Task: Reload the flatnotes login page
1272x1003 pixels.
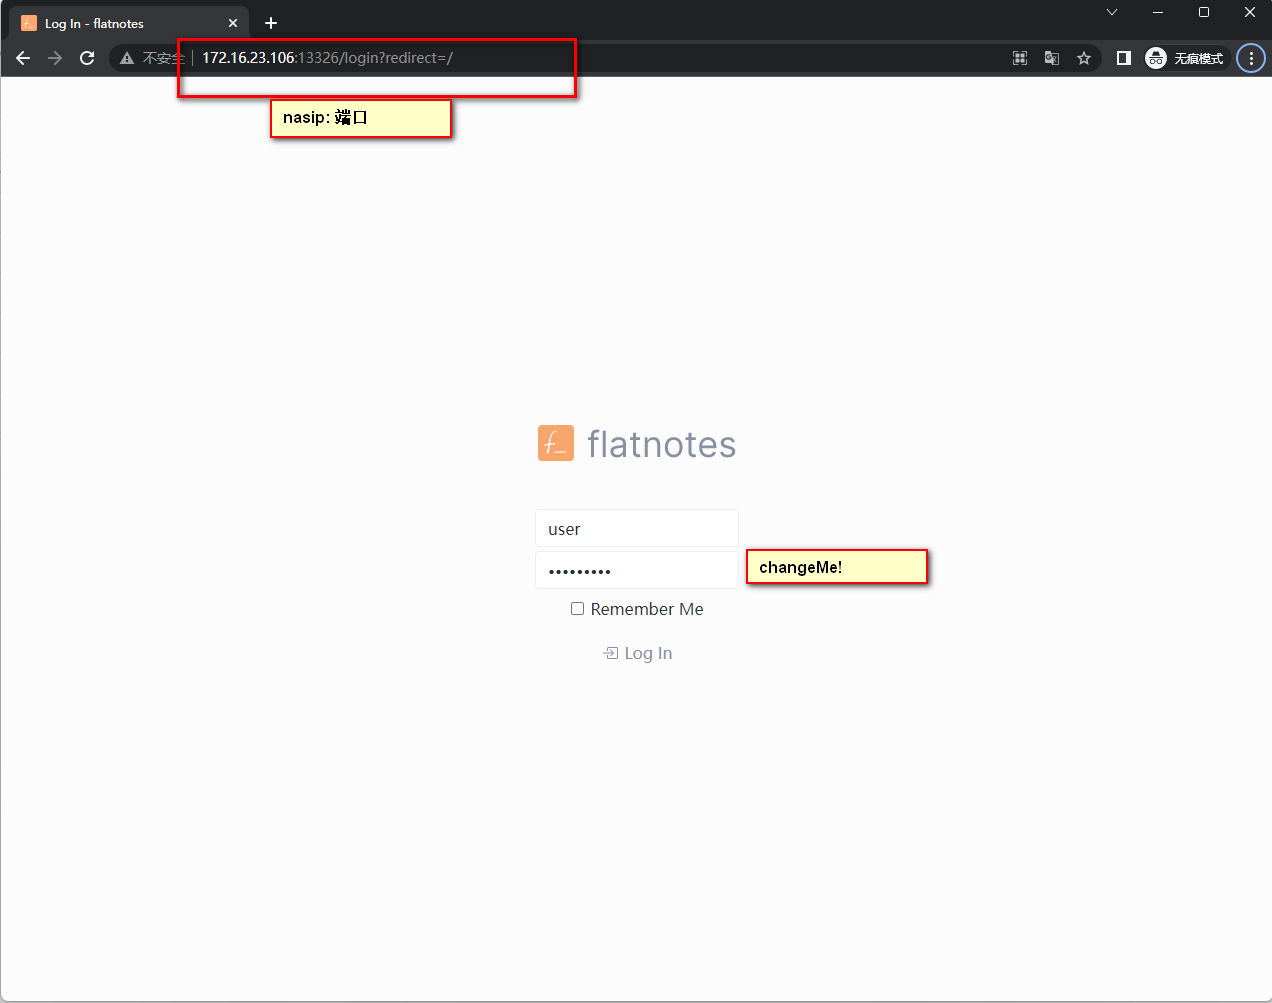Action: 87,58
